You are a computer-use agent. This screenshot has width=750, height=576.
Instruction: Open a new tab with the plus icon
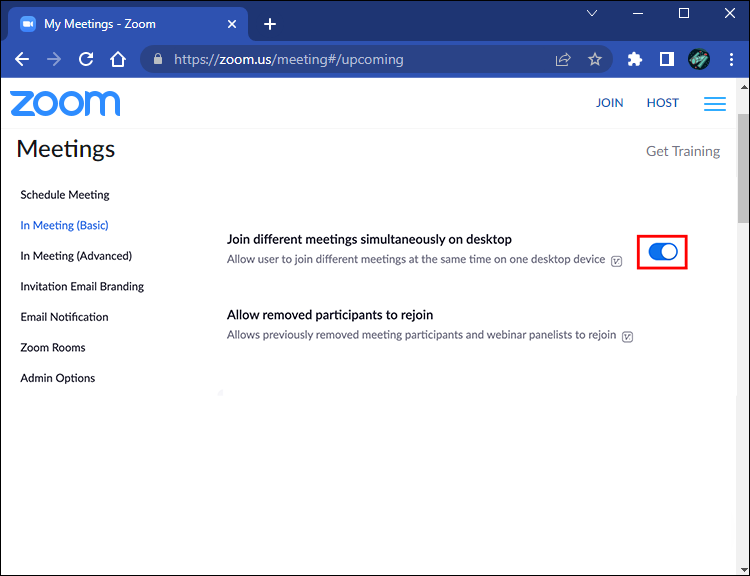pyautogui.click(x=270, y=24)
